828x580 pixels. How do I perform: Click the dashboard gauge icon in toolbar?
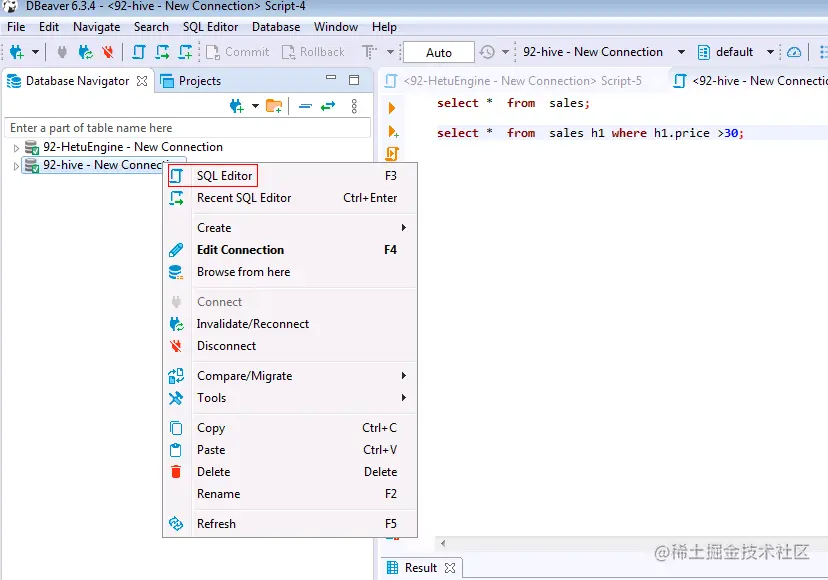click(x=794, y=52)
